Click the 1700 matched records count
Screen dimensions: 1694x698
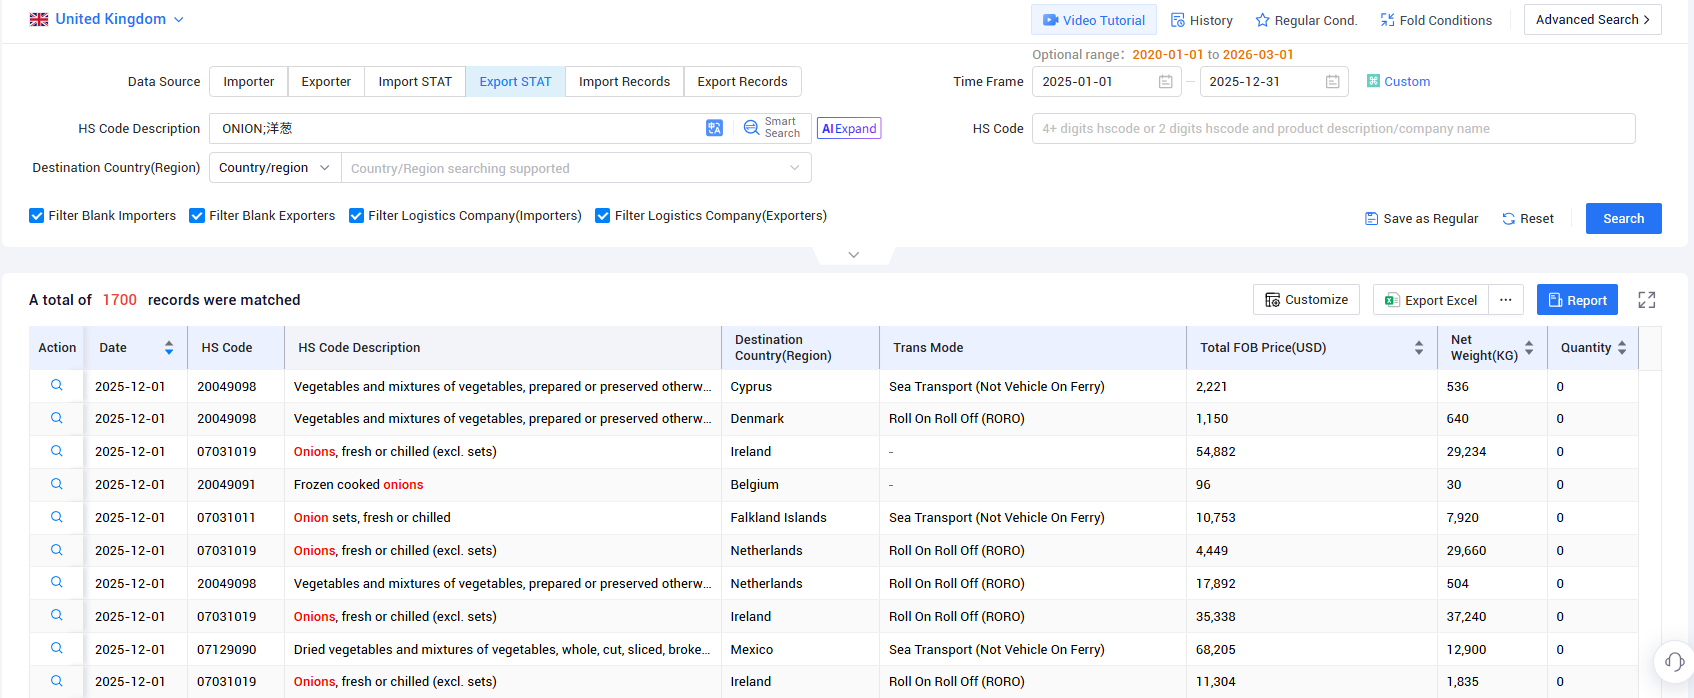(119, 300)
